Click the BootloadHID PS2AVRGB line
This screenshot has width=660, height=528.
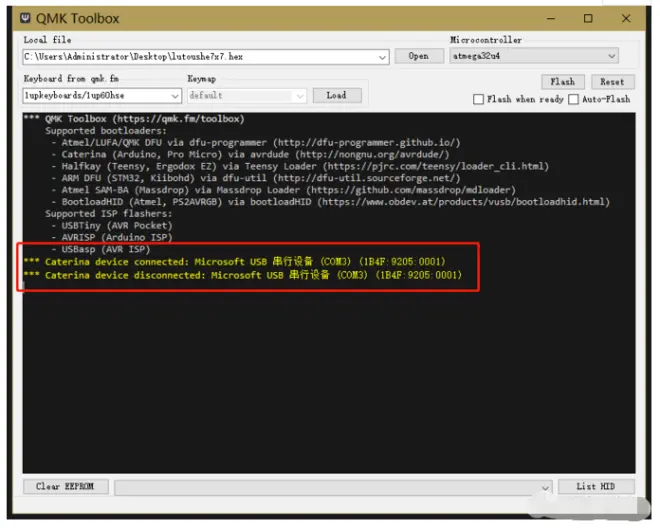(330, 202)
